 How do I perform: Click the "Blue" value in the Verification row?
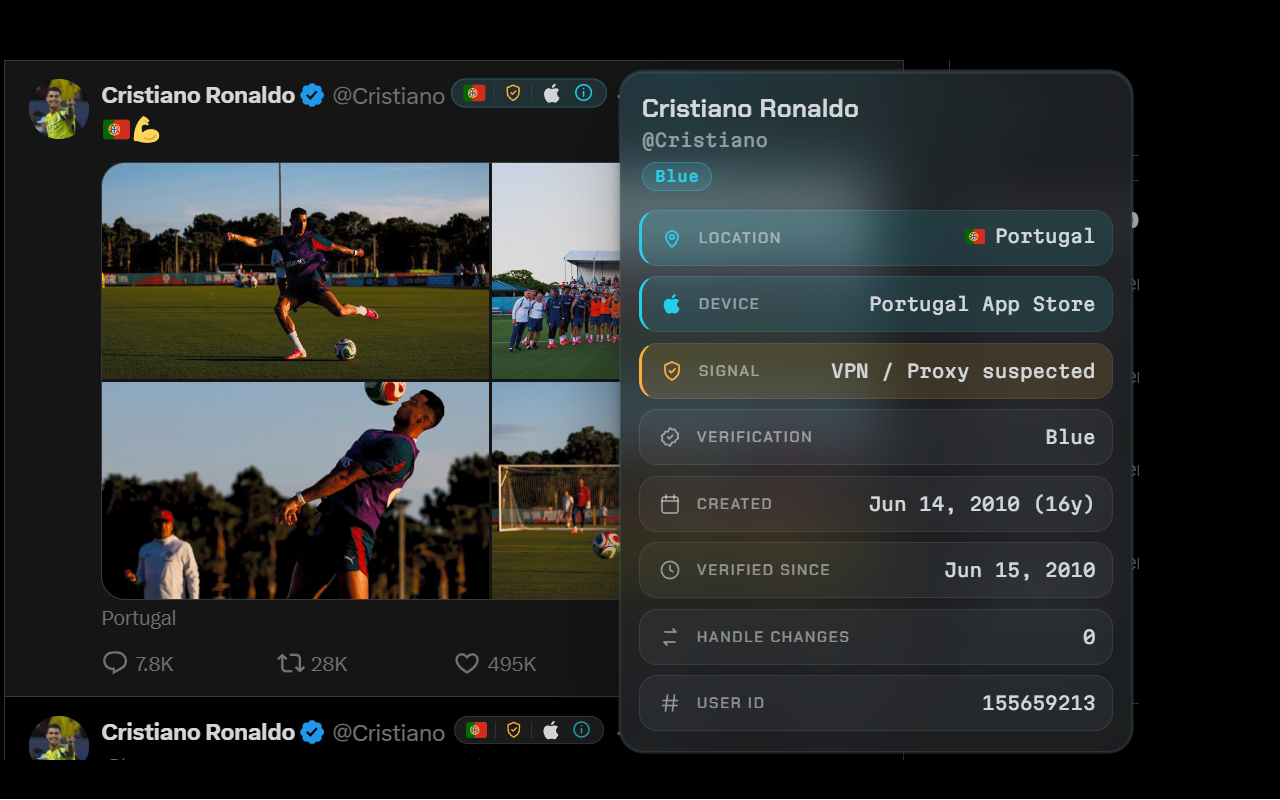1070,437
